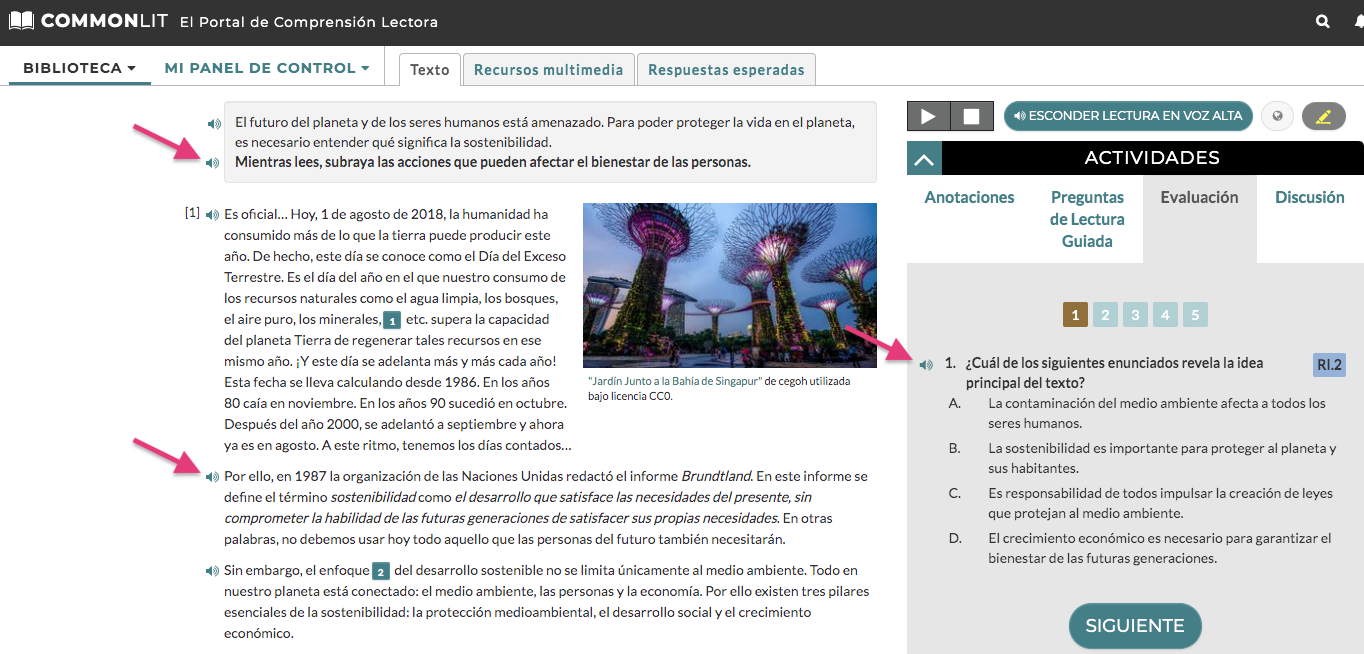
Task: Open the search magnifier icon
Action: (1323, 21)
